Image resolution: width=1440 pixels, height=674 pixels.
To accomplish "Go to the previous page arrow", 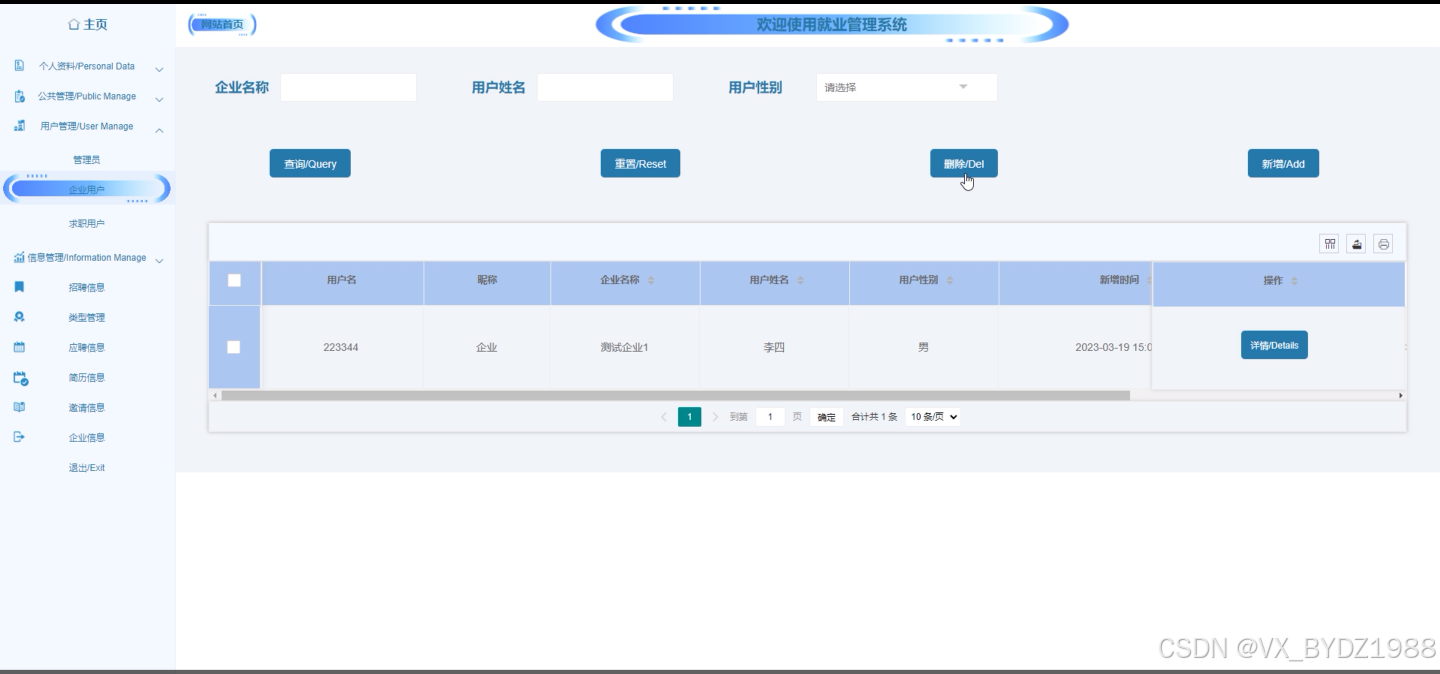I will (664, 417).
